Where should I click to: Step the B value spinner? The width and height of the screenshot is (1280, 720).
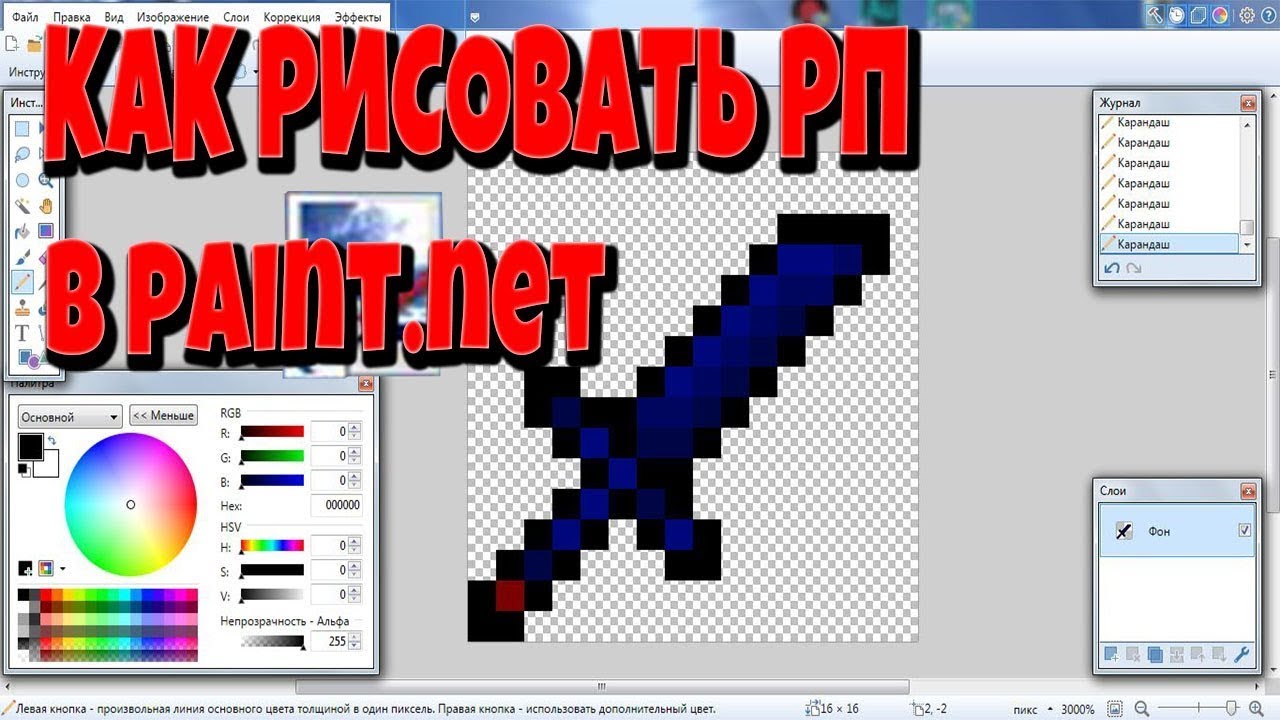point(354,481)
